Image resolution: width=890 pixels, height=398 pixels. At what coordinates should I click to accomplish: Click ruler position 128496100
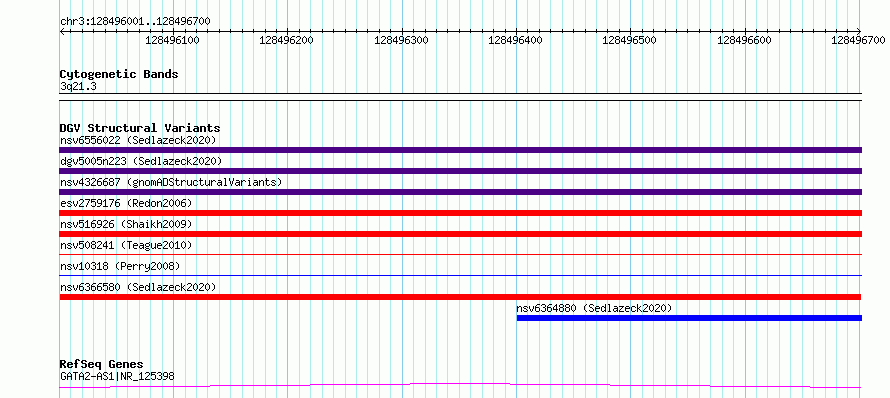pyautogui.click(x=172, y=40)
